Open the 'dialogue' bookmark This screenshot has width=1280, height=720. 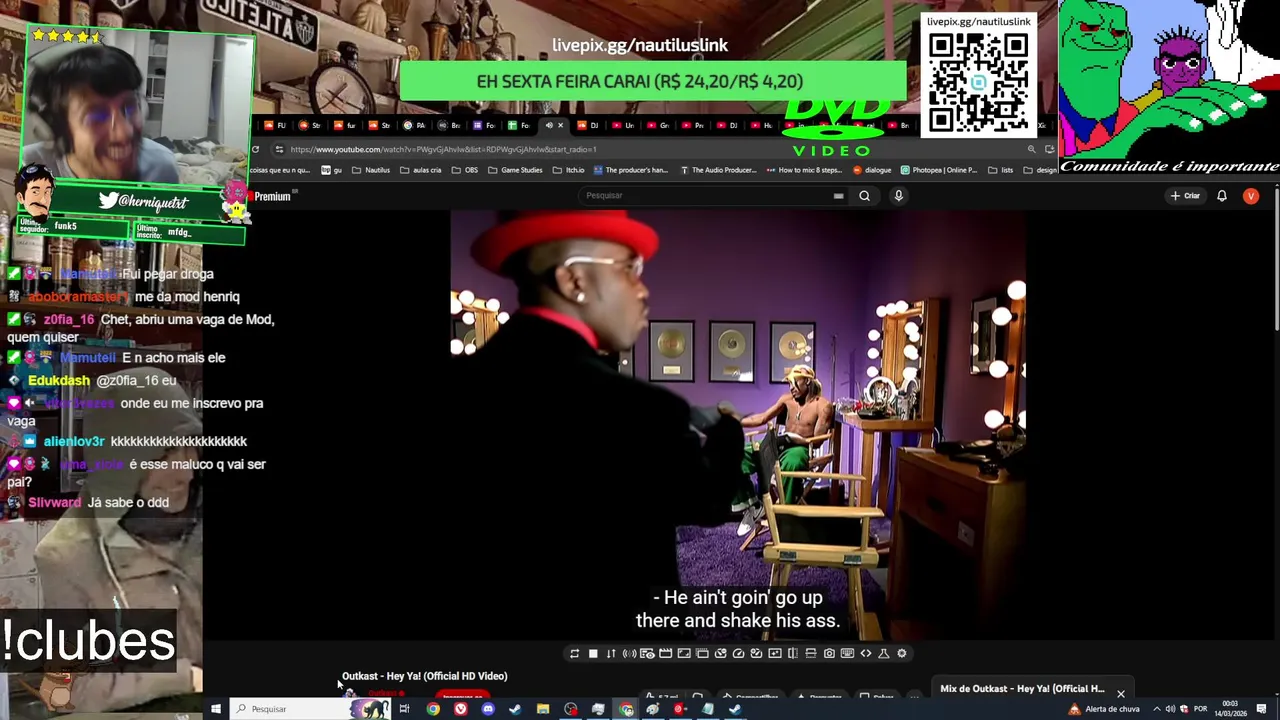point(872,170)
